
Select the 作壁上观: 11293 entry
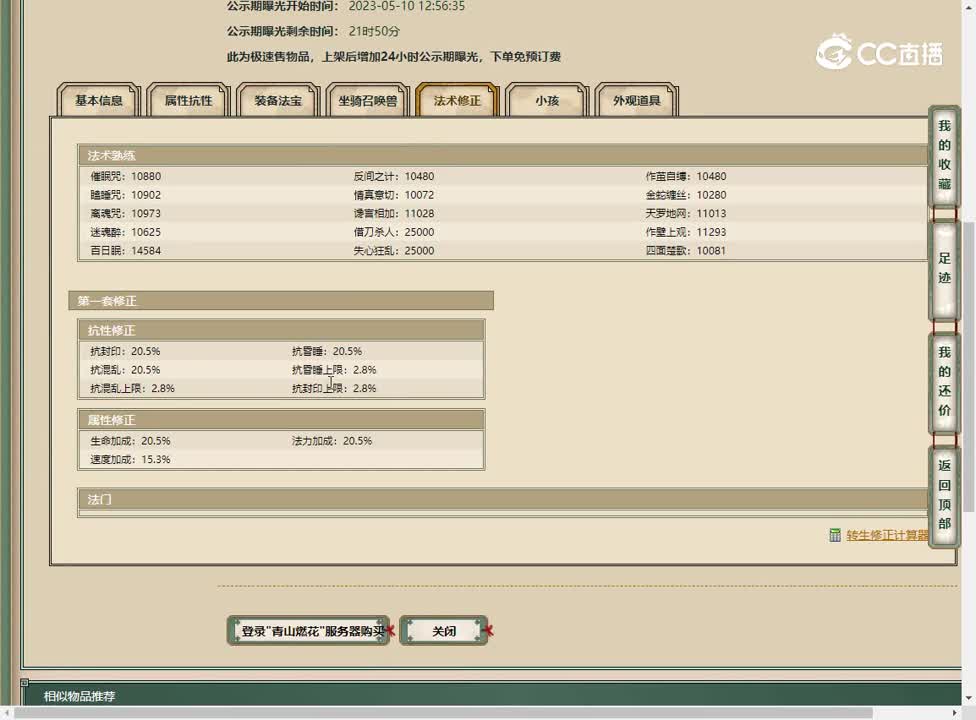[x=686, y=232]
